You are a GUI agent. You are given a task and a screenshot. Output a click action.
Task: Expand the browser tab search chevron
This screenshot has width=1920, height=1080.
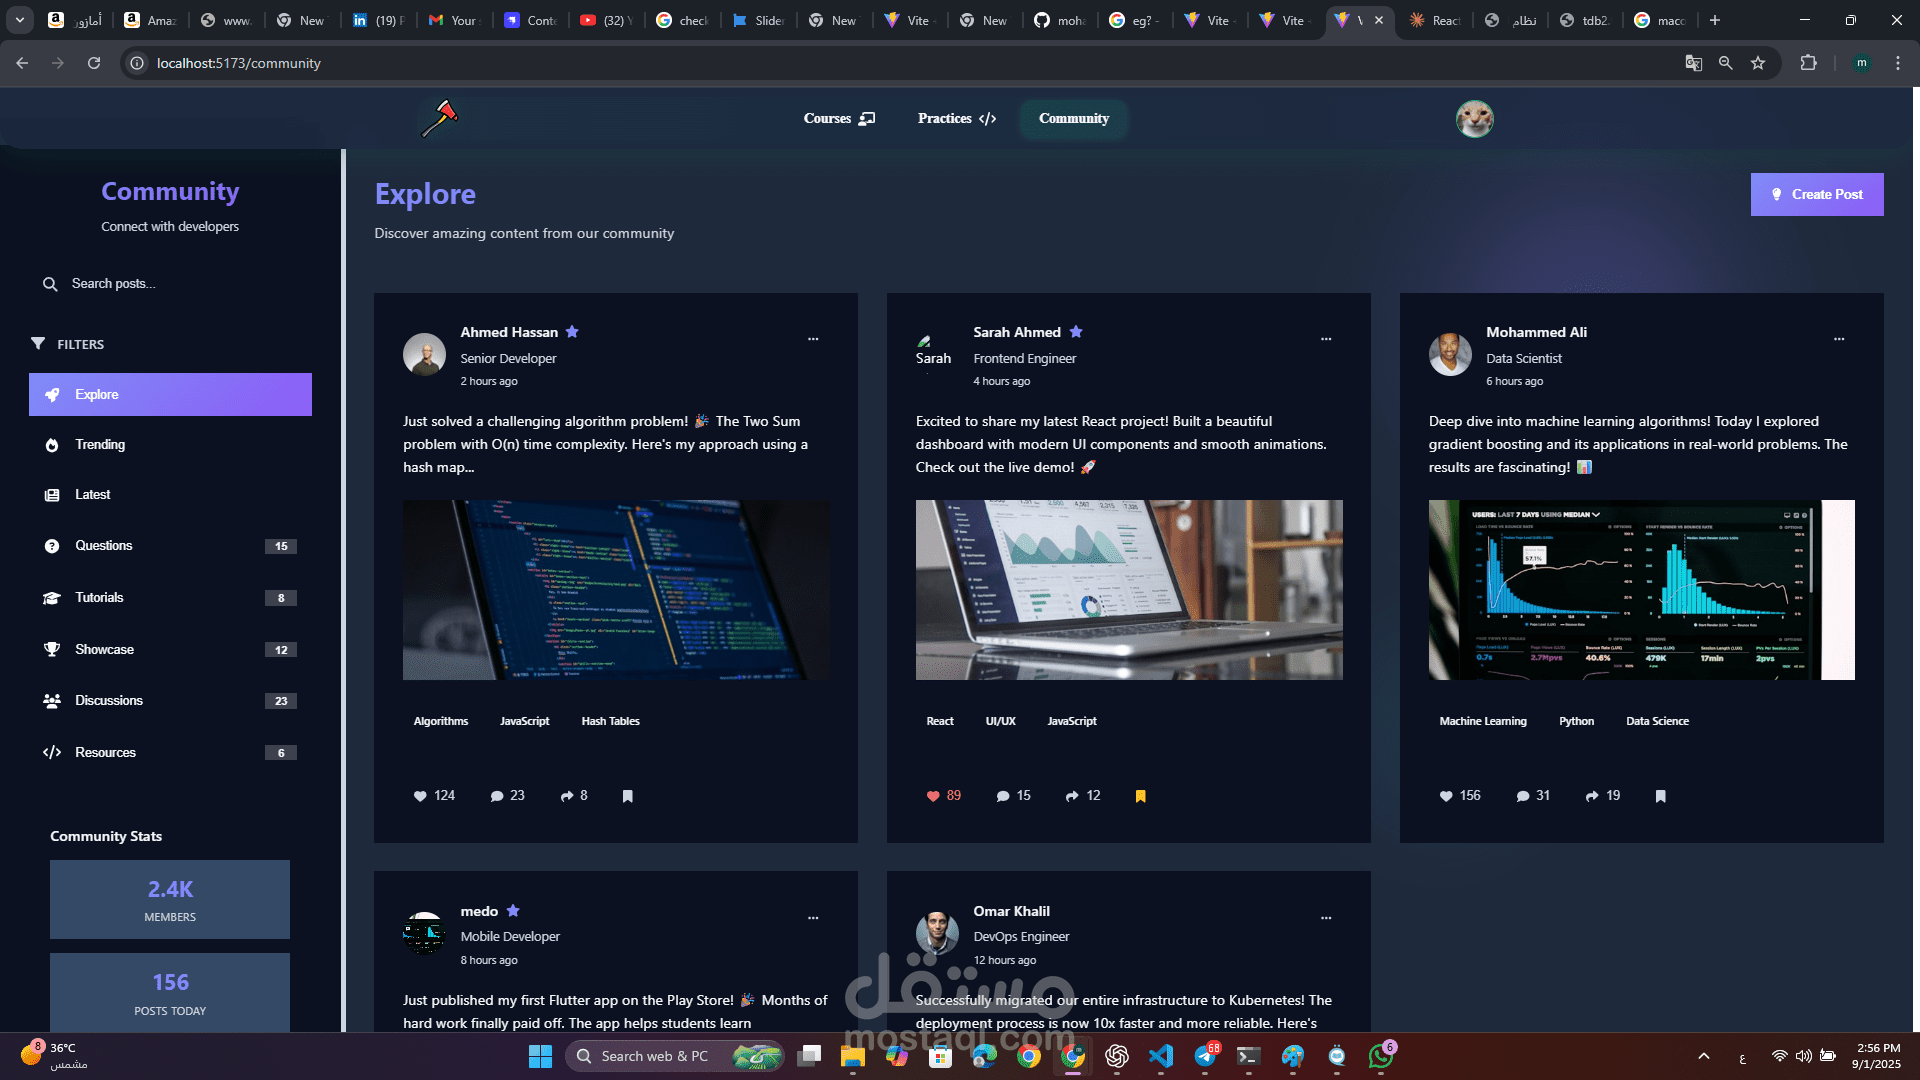(x=20, y=20)
